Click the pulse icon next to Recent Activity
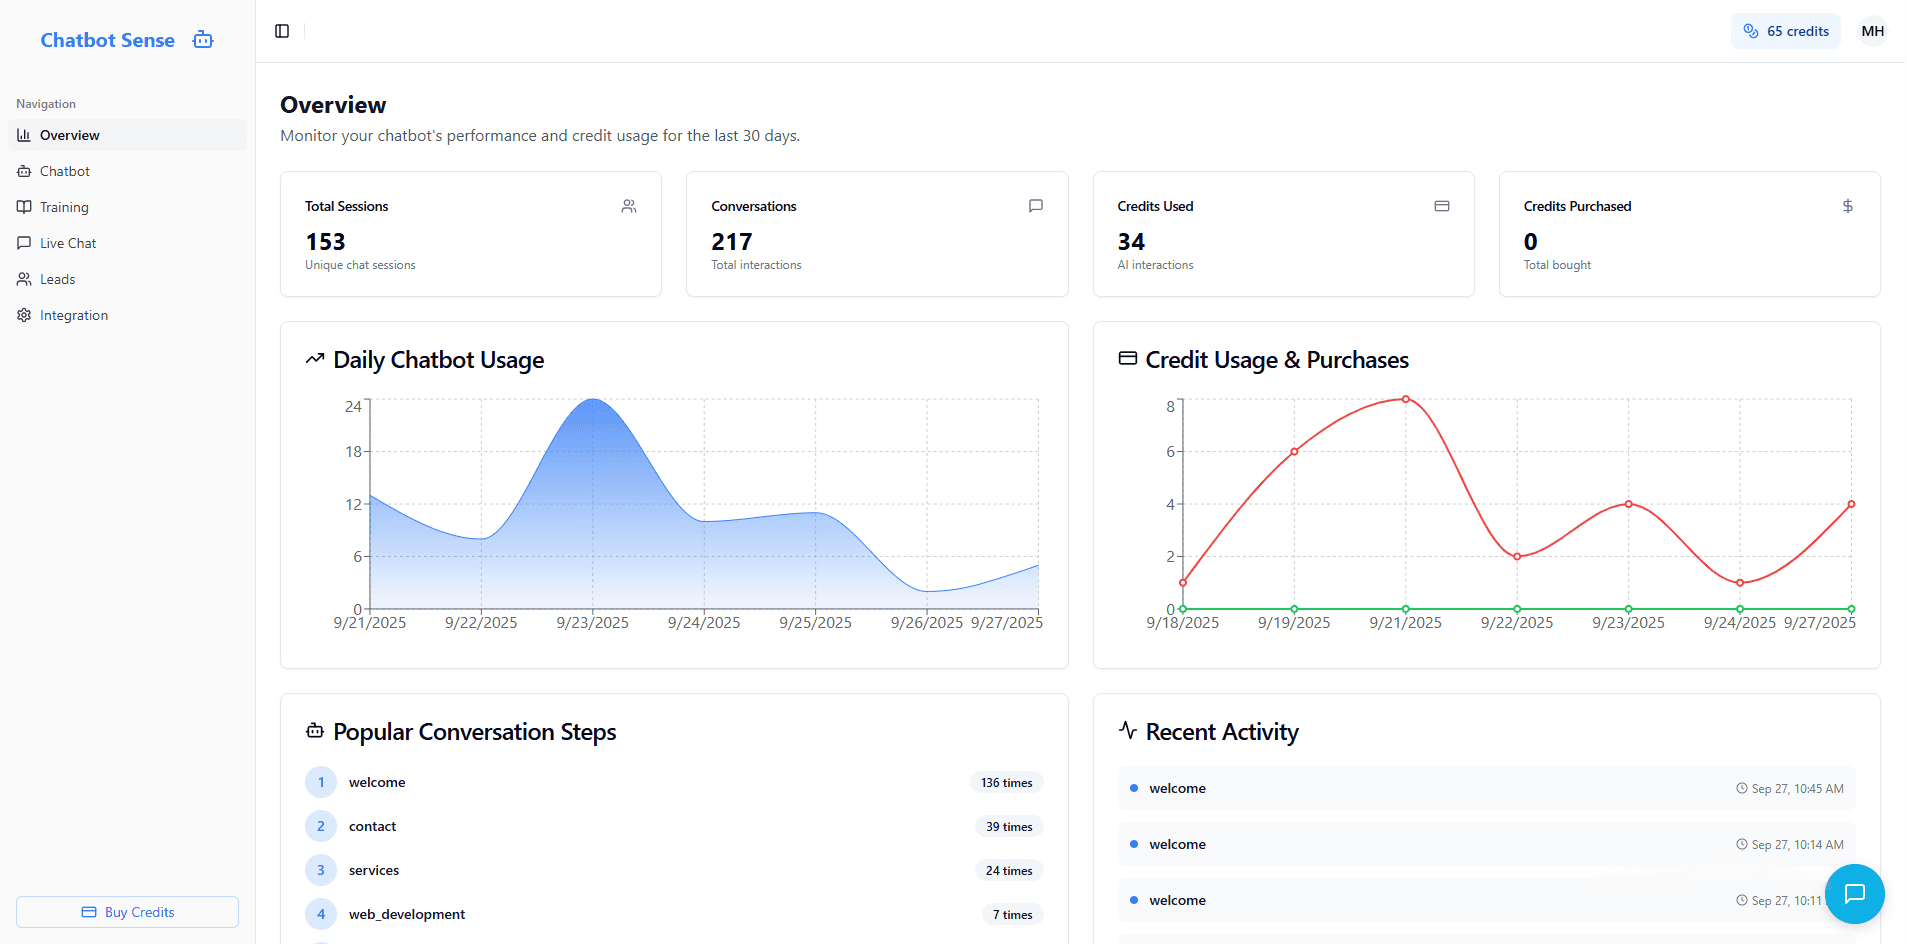 1127,731
